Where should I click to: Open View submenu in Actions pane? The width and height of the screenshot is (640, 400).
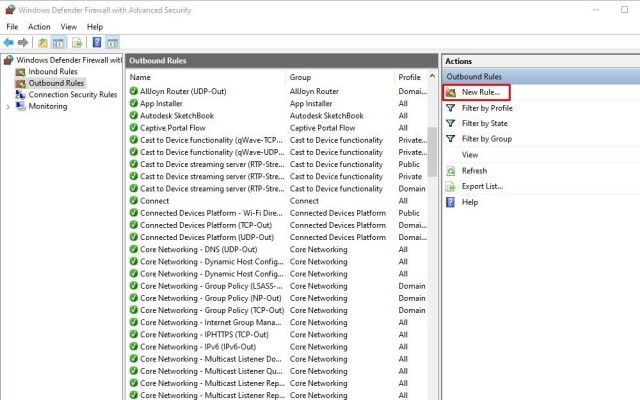[470, 155]
